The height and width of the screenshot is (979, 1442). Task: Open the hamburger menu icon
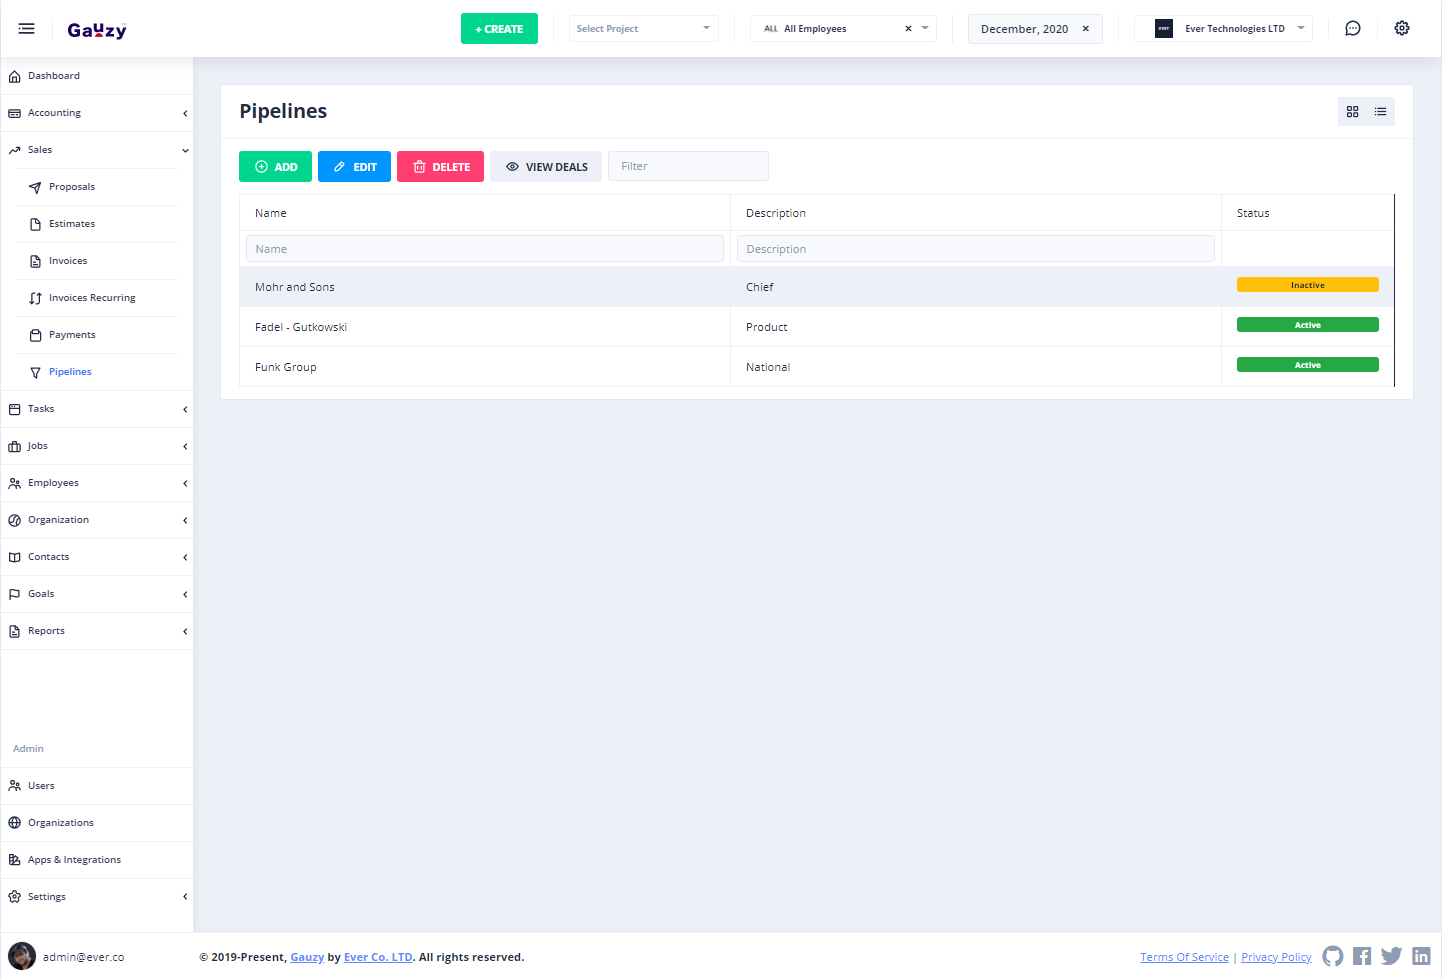(27, 29)
